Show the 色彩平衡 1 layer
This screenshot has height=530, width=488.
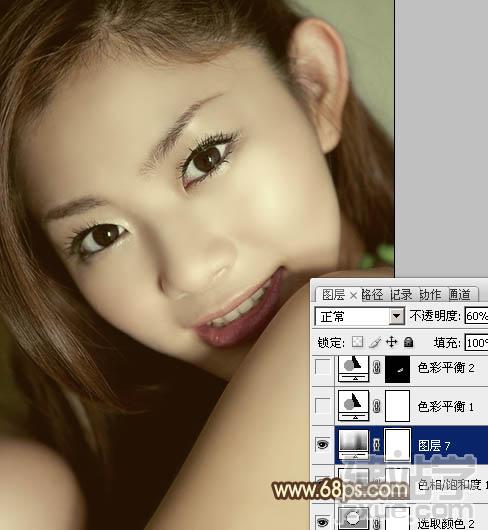[322, 406]
